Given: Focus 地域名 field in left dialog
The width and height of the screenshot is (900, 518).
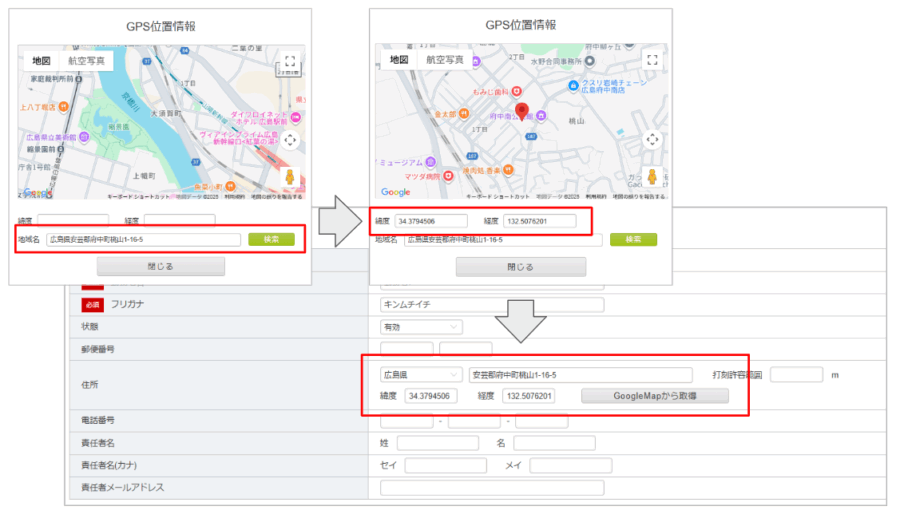Looking at the screenshot, I should [143, 239].
